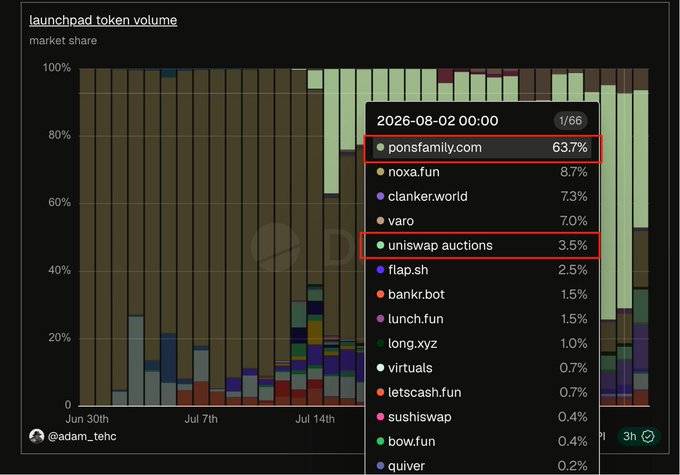The image size is (680, 475).
Task: Click the 1/66 counter badge in tooltip
Action: tap(570, 121)
